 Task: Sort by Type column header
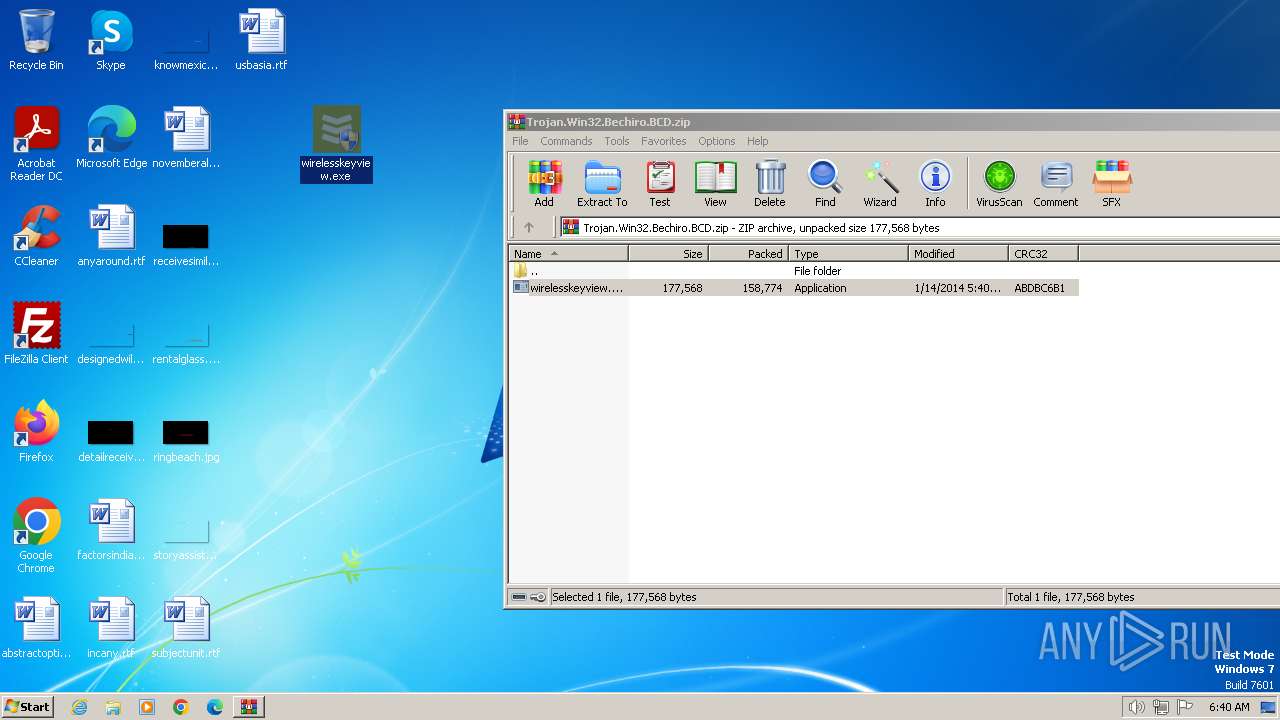point(848,254)
